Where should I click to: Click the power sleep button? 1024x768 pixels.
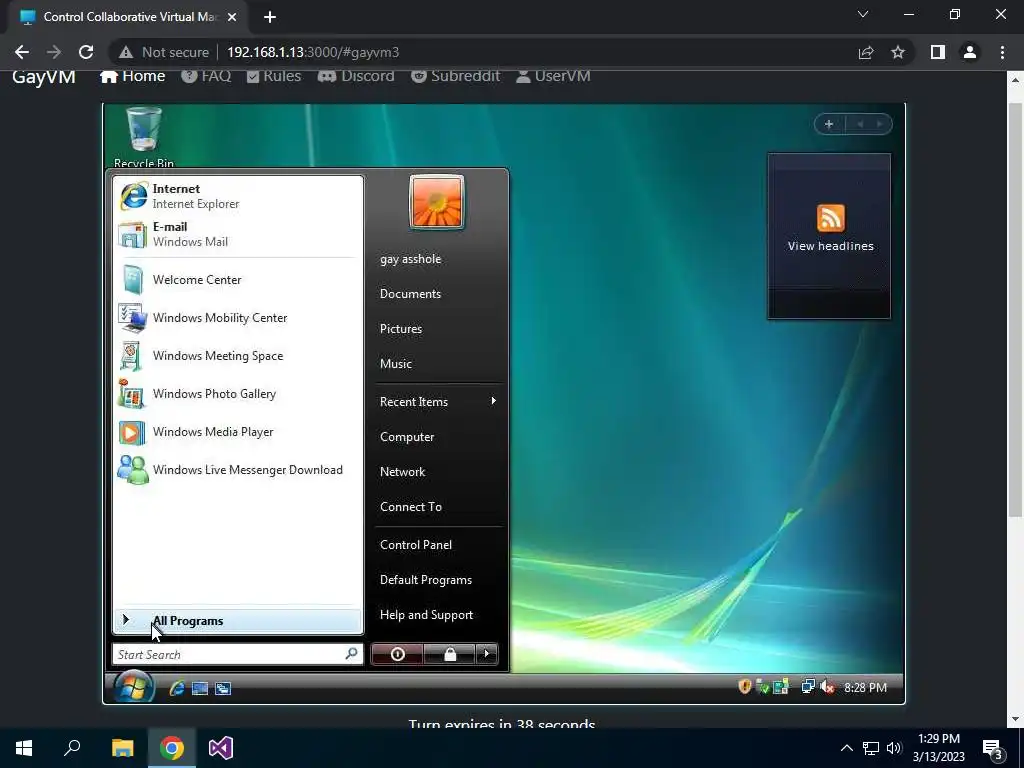click(398, 654)
